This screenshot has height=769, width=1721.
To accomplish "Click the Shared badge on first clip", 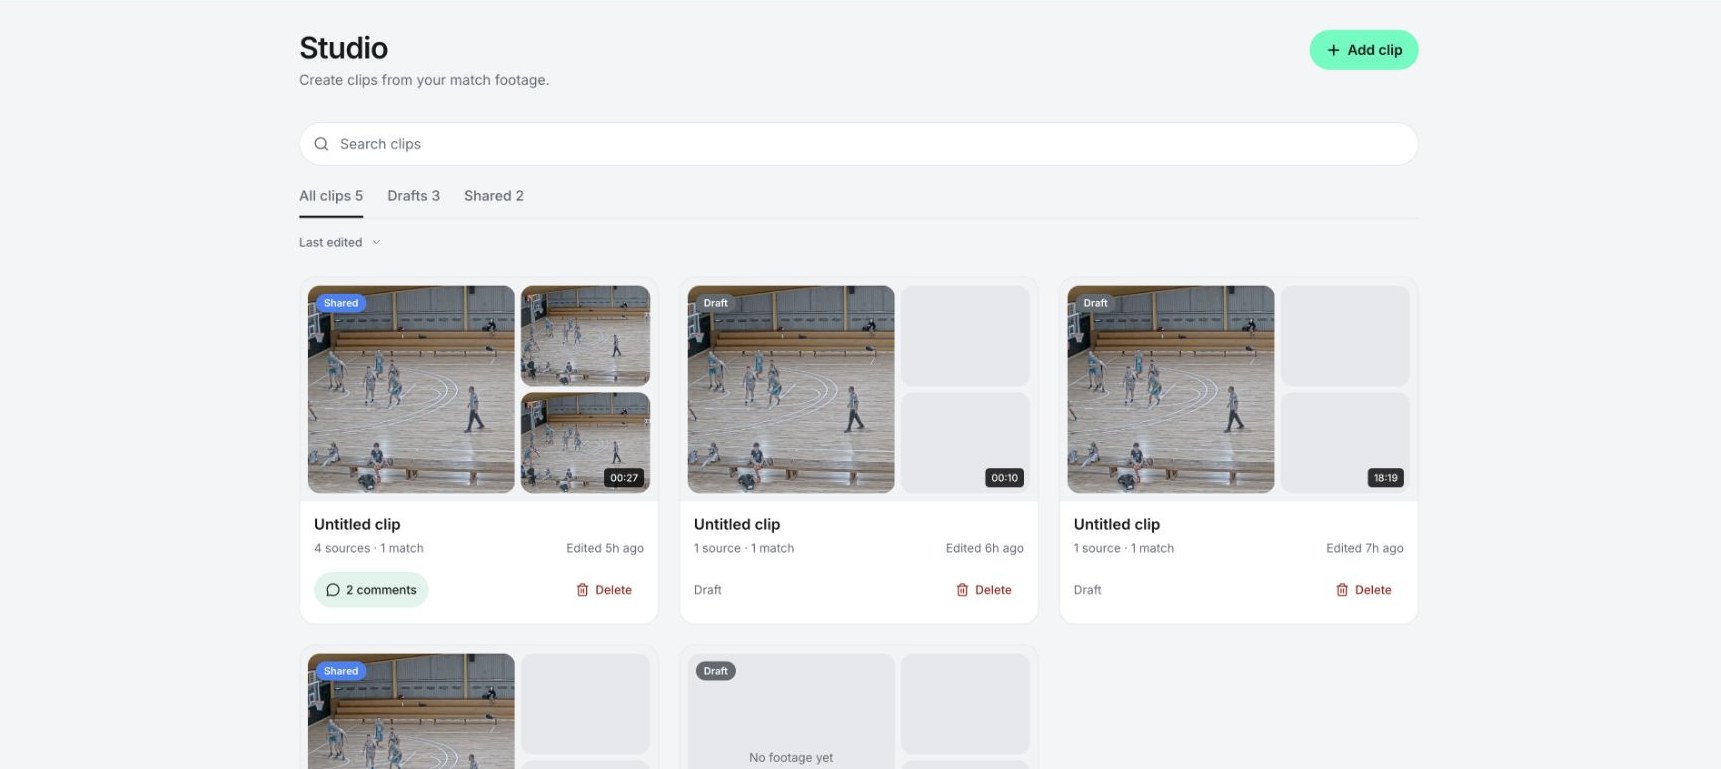I will point(341,303).
